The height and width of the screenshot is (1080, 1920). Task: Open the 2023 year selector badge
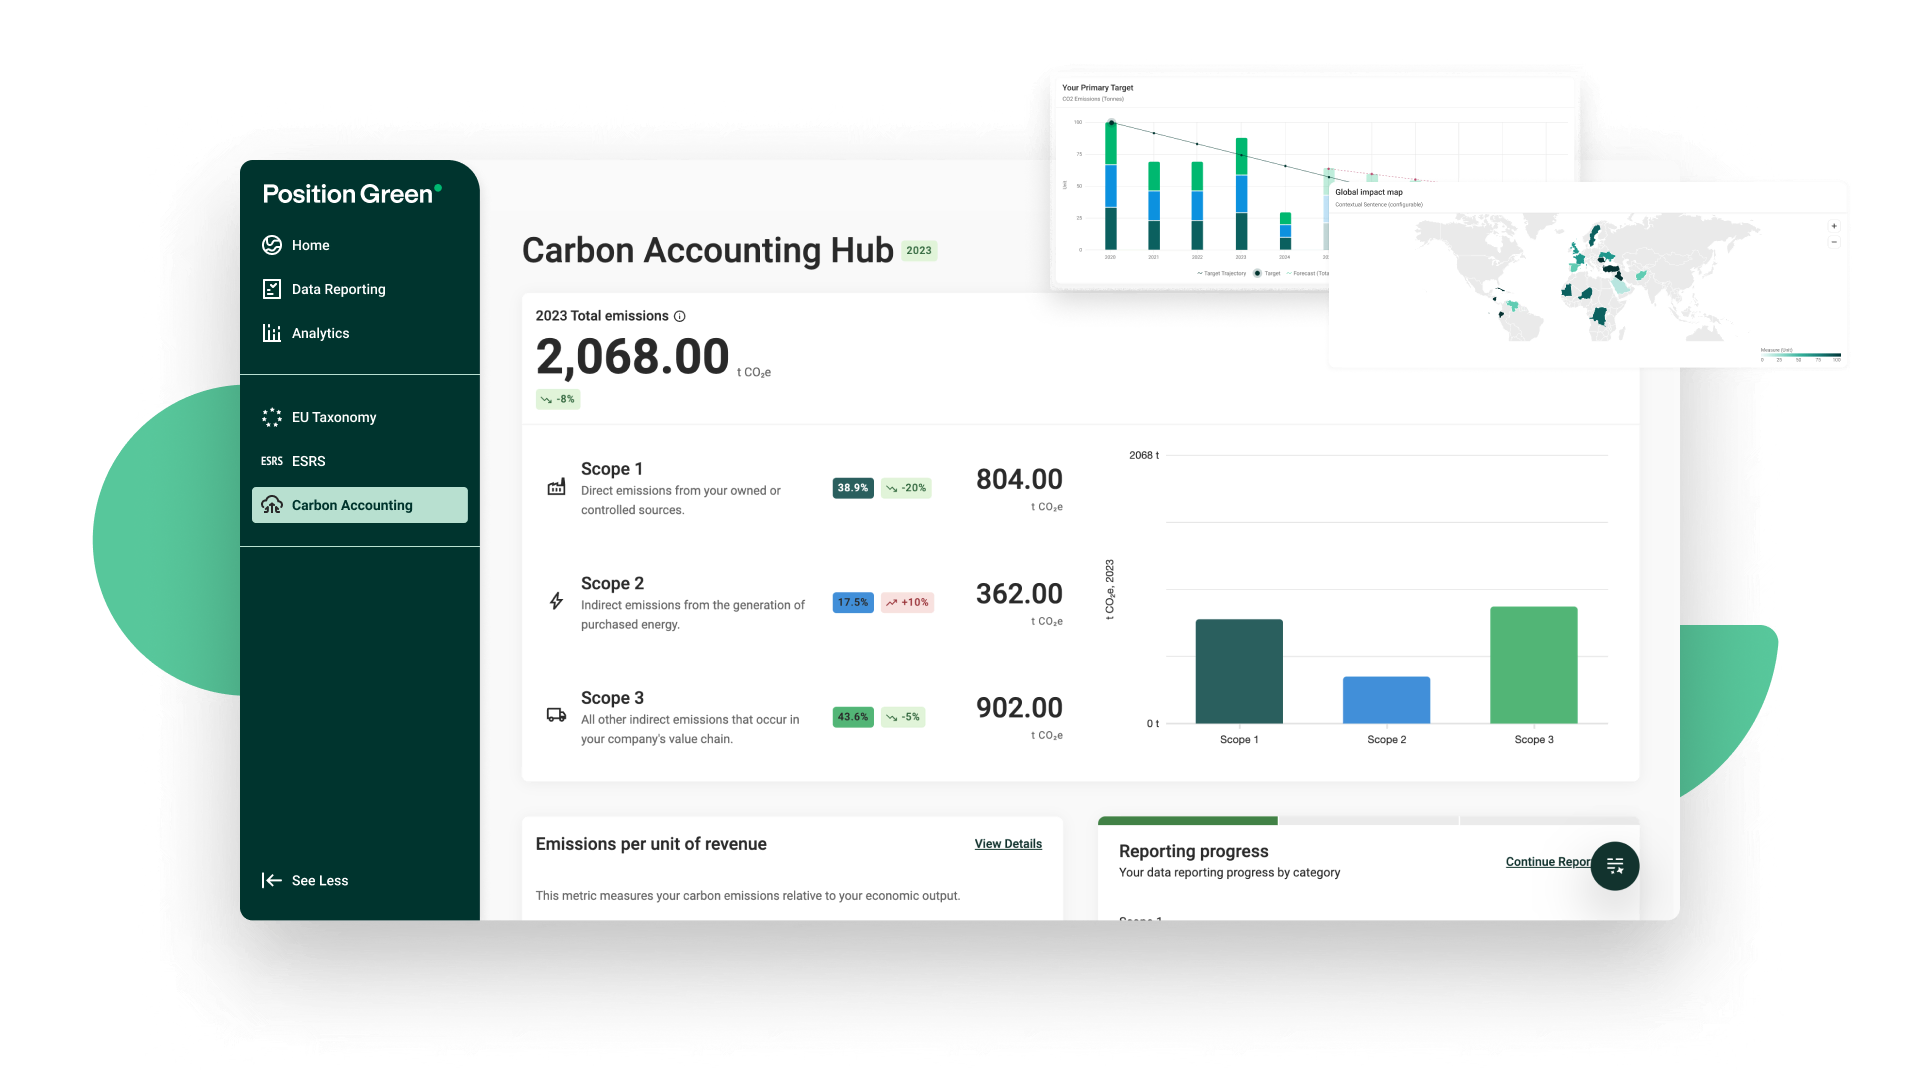(x=918, y=251)
